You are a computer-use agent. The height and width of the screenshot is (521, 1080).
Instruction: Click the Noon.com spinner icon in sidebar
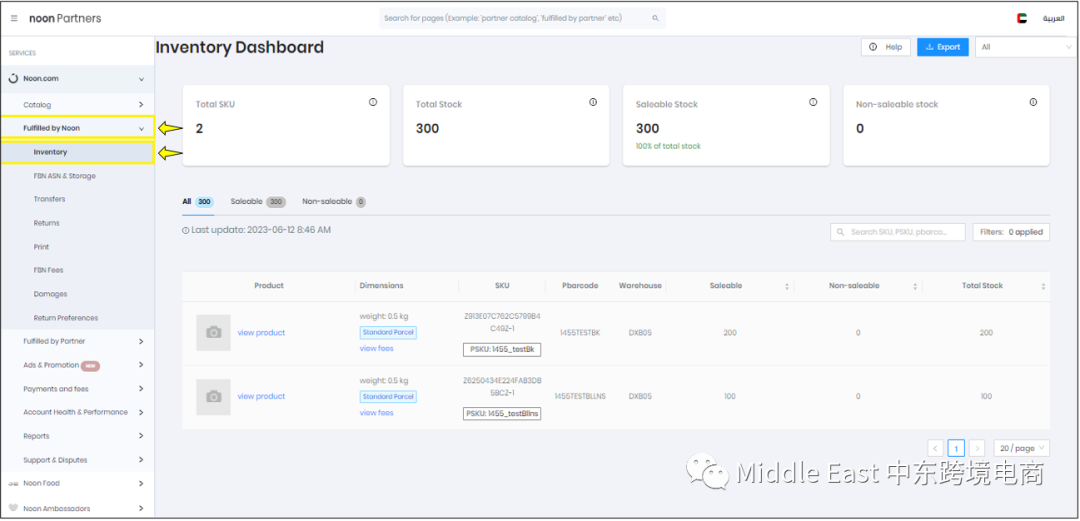coord(13,79)
